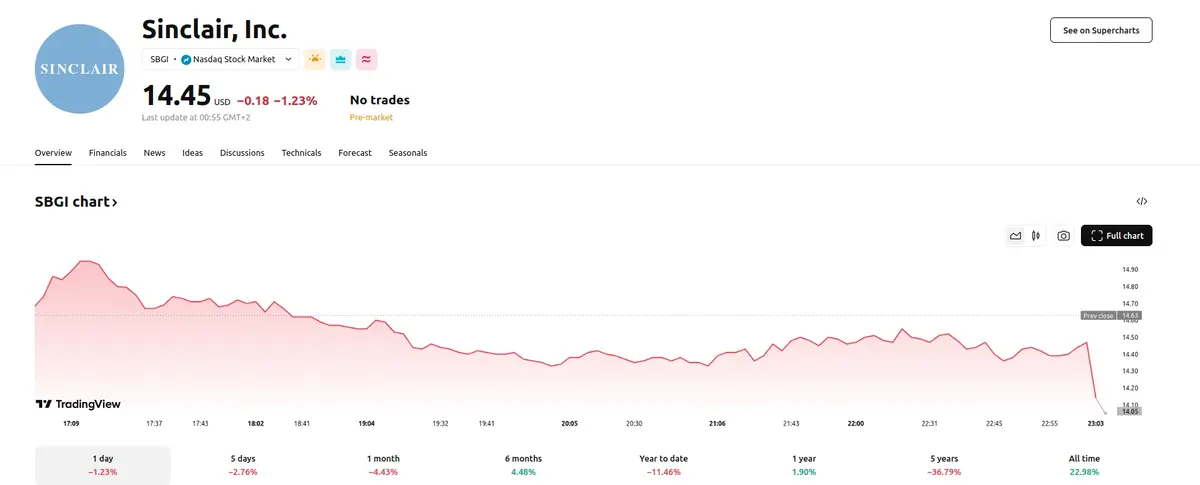Image resolution: width=1200 pixels, height=485 pixels.
Task: Switch chart to candlestick style
Action: [1036, 236]
